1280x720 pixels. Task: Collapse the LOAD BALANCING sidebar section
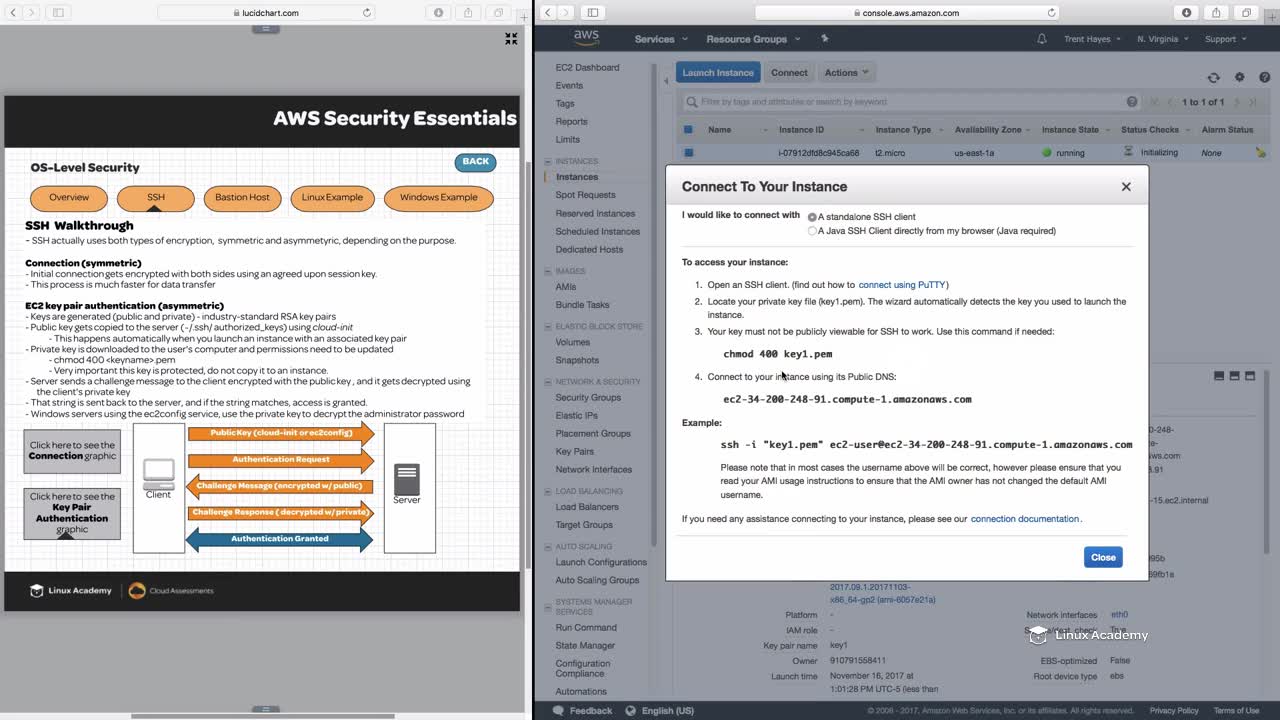[x=547, y=491]
